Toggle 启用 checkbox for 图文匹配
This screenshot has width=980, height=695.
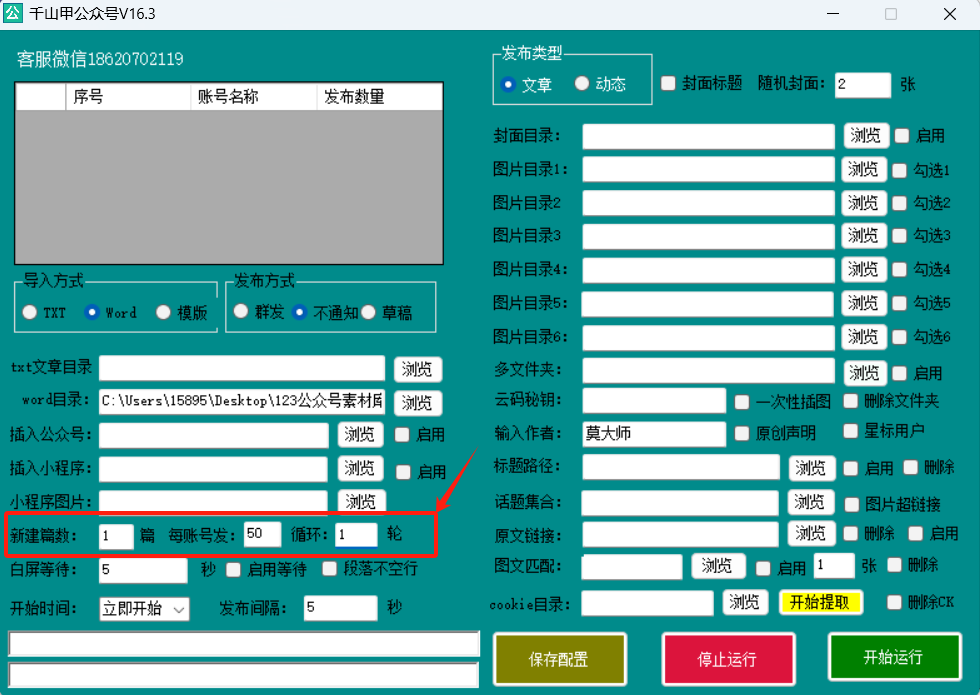click(x=763, y=568)
